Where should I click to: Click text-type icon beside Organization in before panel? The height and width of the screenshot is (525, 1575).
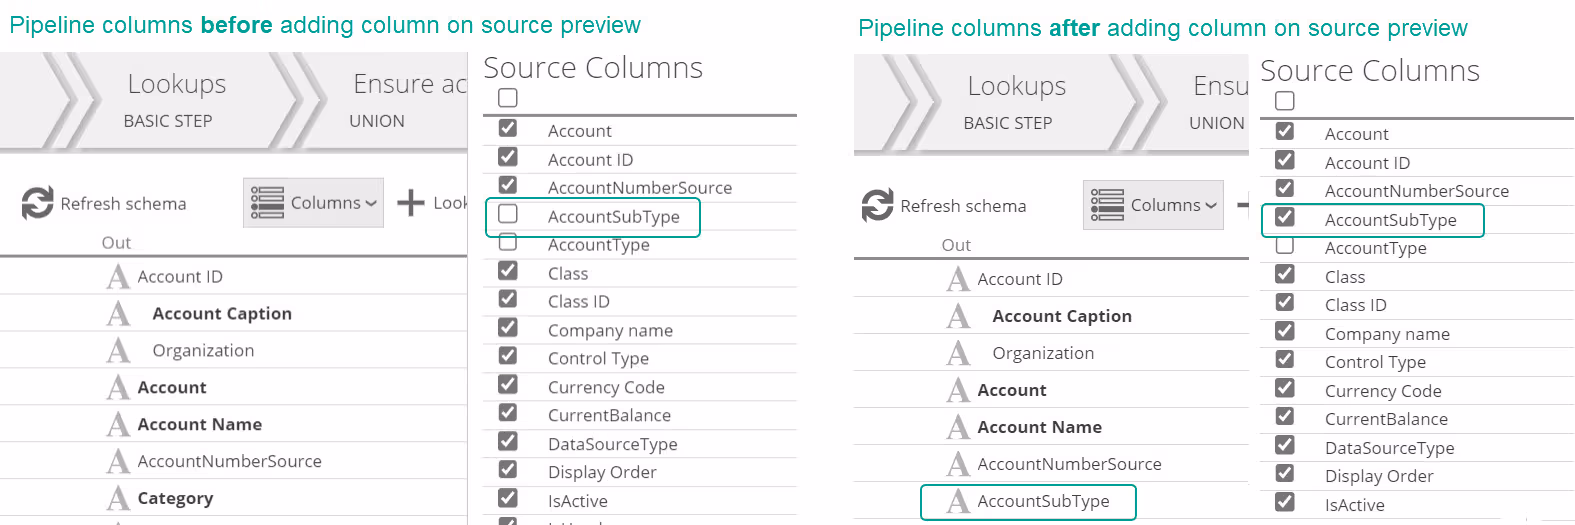pyautogui.click(x=118, y=350)
